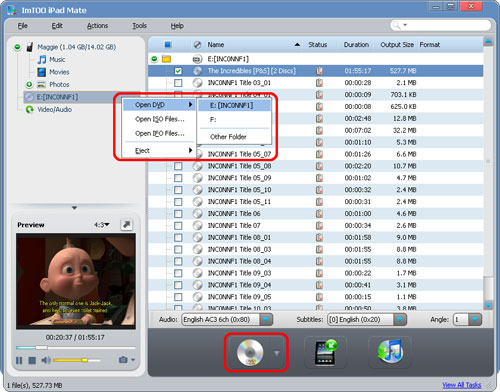Image resolution: width=500 pixels, height=392 pixels.
Task: Open the snapshot options dropdown arrow
Action: 133,360
